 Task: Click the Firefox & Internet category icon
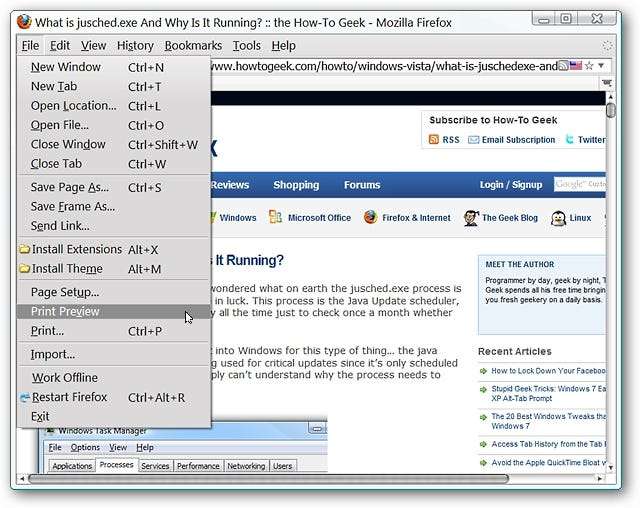(370, 217)
